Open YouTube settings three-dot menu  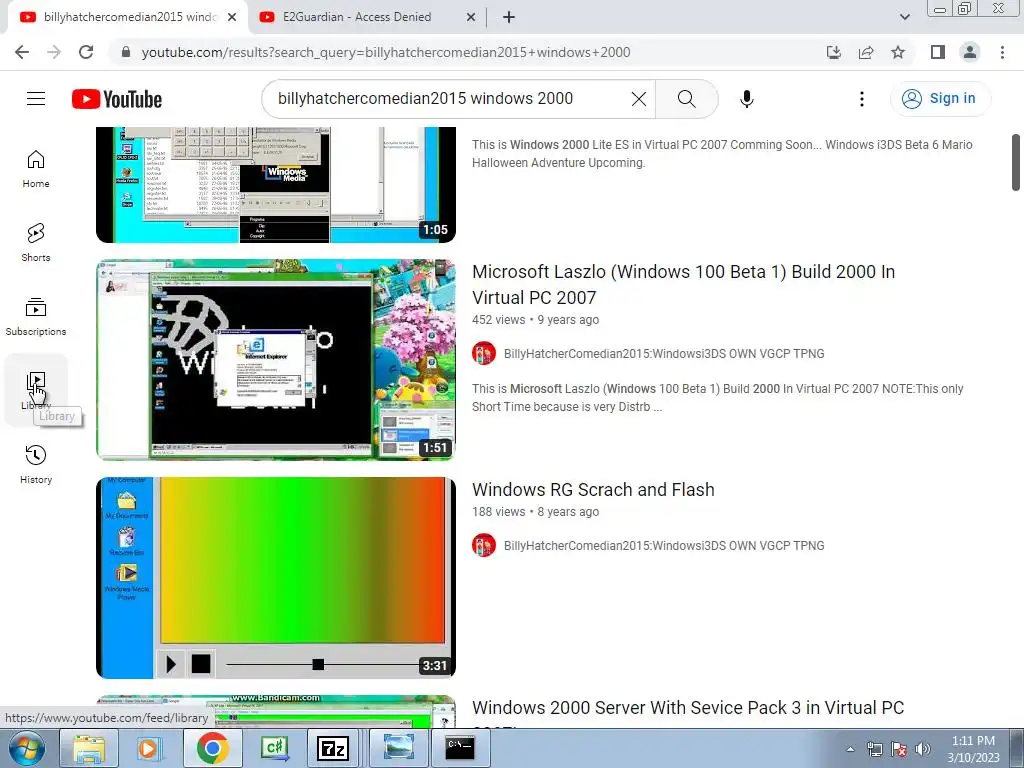point(862,99)
